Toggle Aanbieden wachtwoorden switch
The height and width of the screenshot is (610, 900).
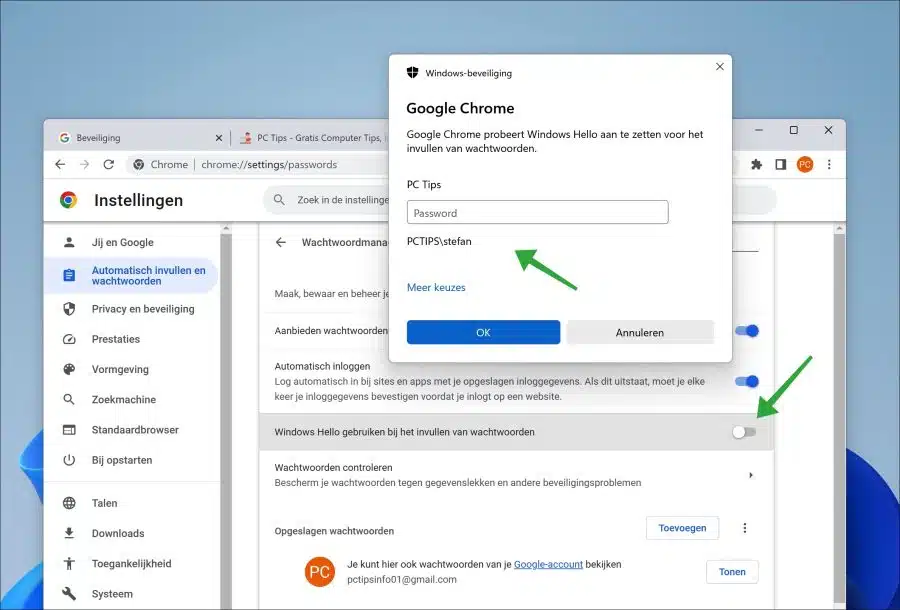point(747,331)
